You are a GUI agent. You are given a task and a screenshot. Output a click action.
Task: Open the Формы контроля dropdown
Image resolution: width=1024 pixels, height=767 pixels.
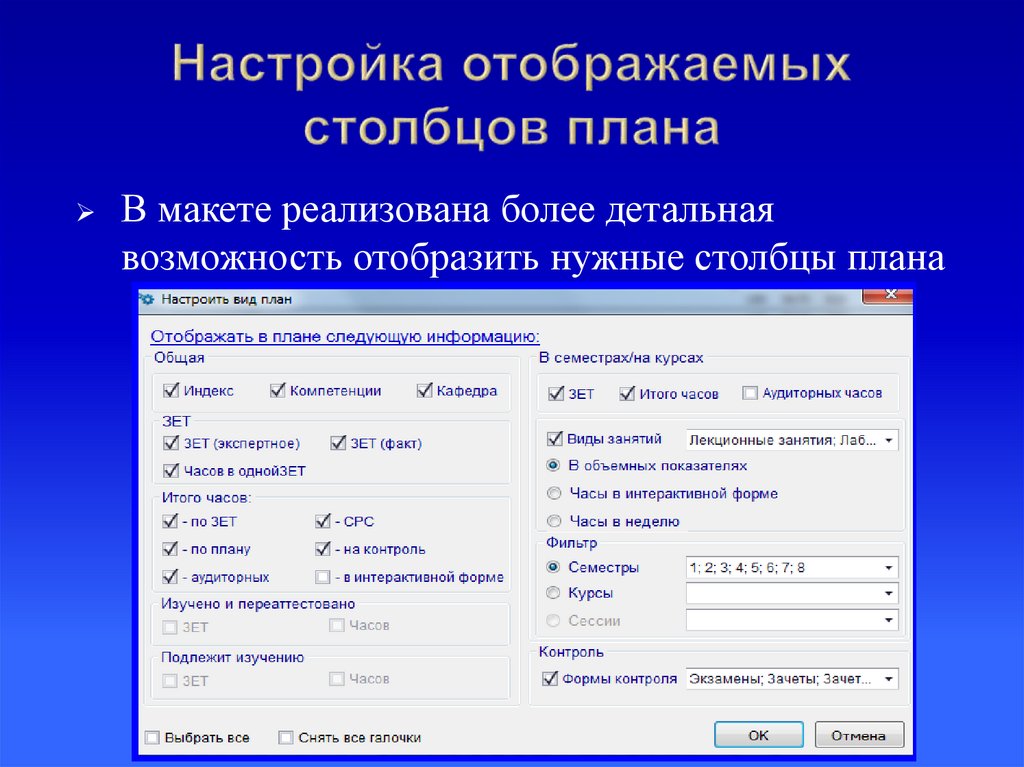[890, 678]
